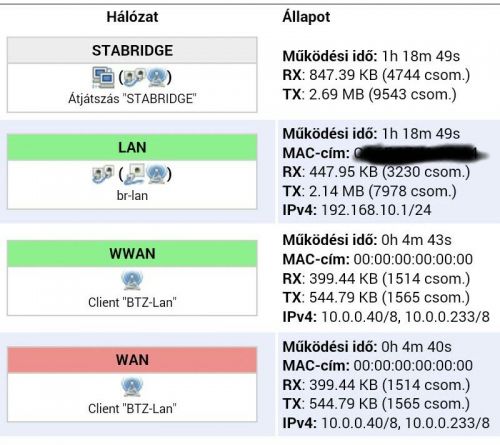Click the Hálózat column header
500x445 pixels.
coord(132,17)
